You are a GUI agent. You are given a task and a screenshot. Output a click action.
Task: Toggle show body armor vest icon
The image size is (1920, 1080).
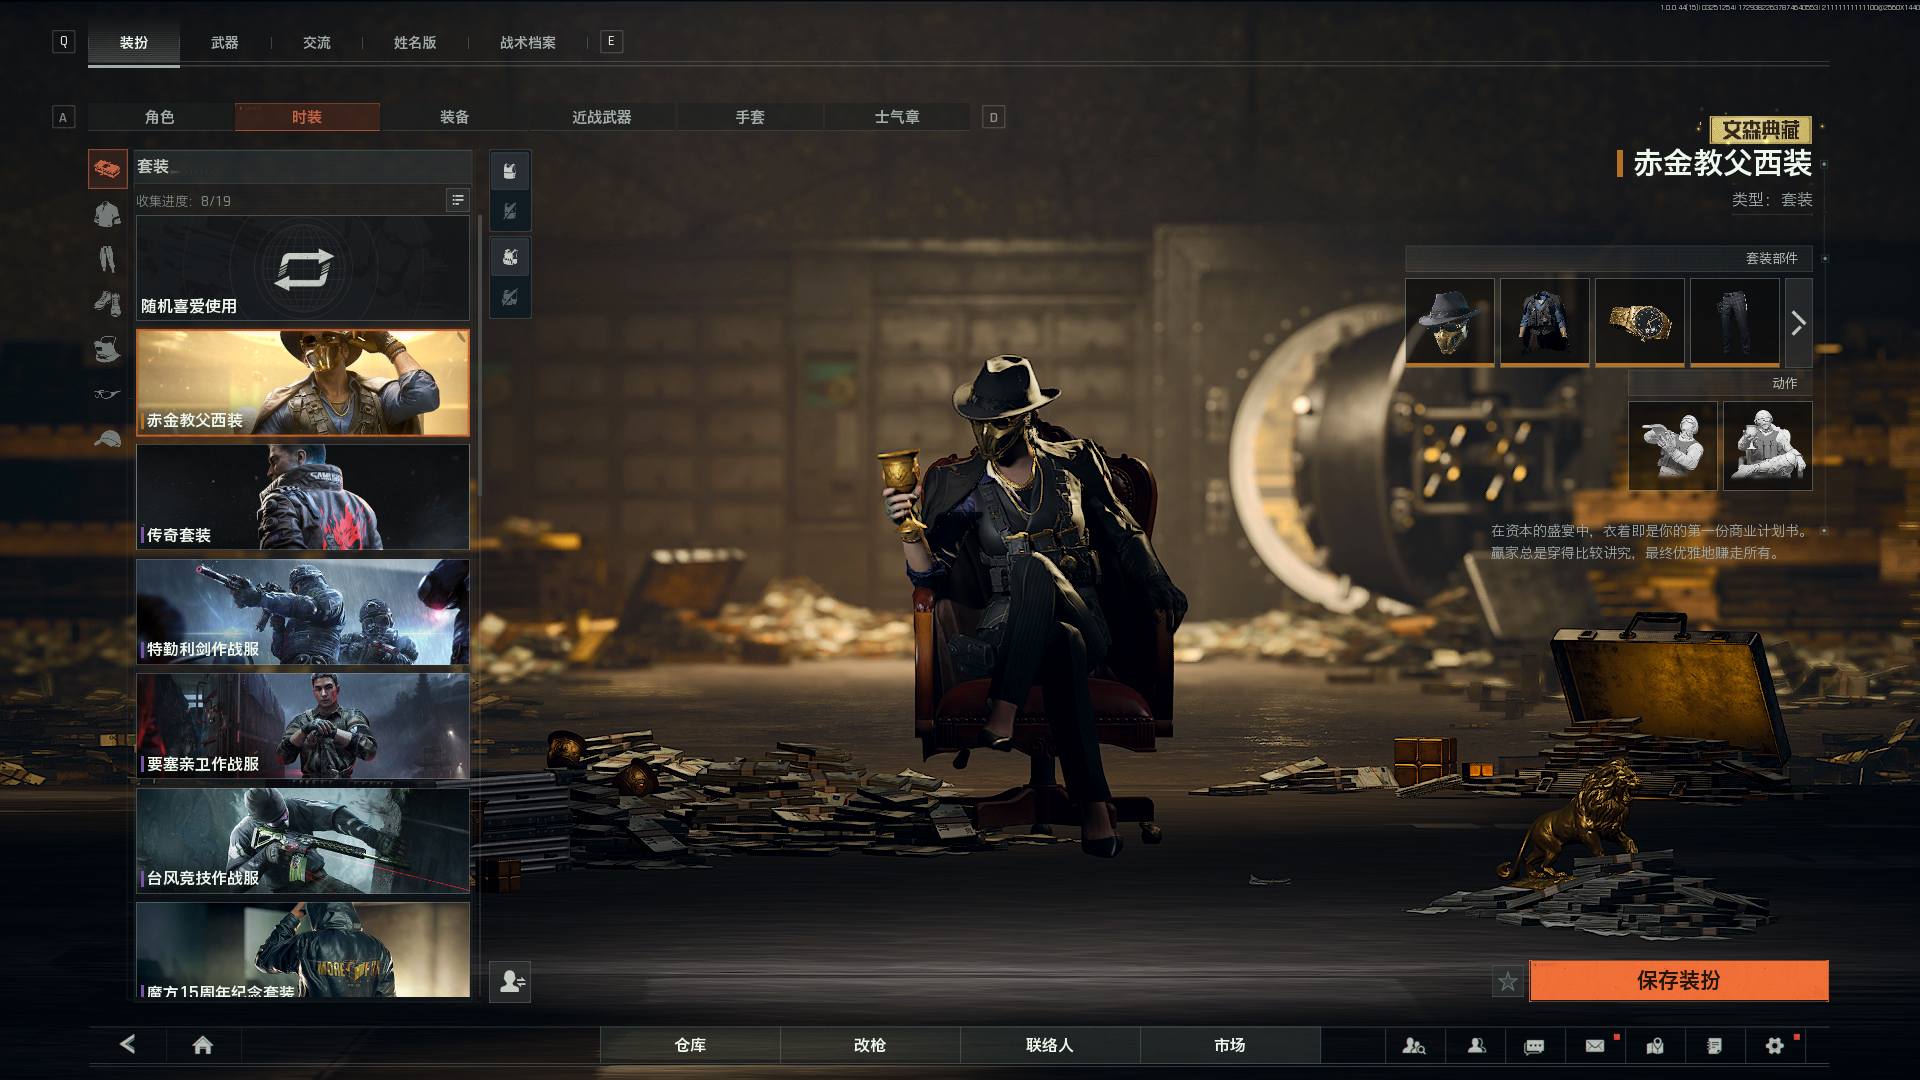click(x=510, y=171)
